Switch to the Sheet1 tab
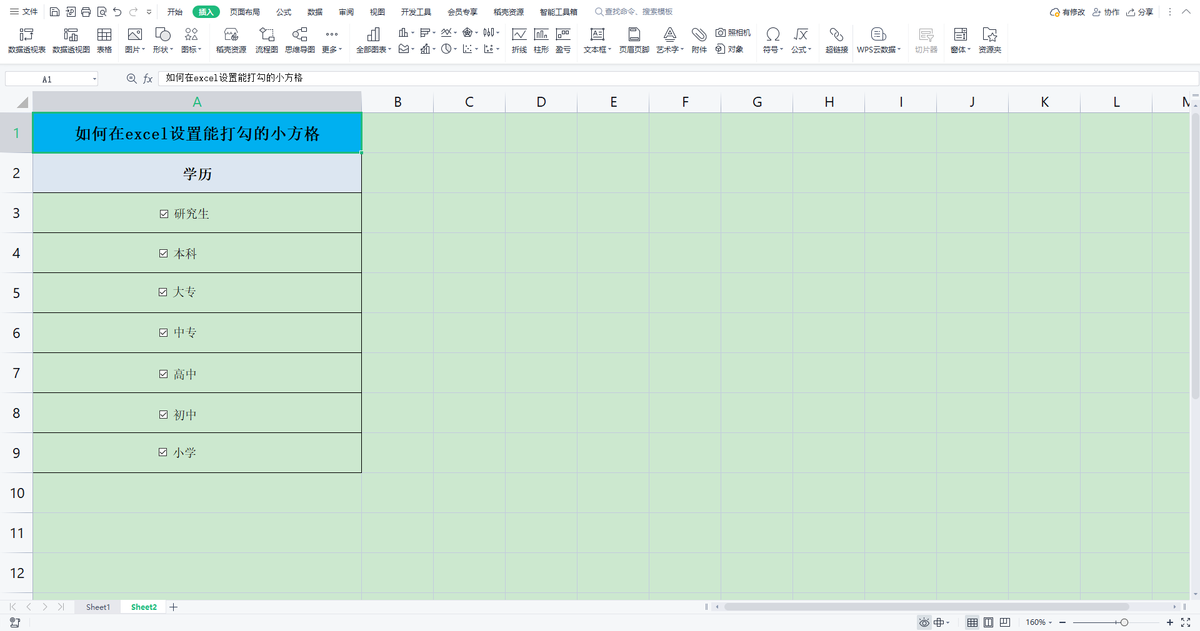The image size is (1200, 631). pyautogui.click(x=98, y=607)
